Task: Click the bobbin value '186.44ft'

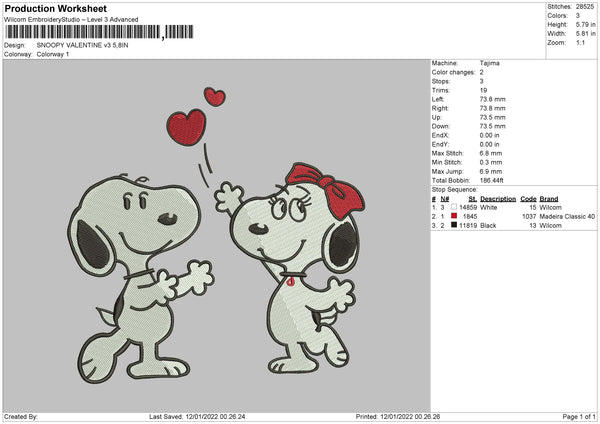Action: tap(492, 181)
